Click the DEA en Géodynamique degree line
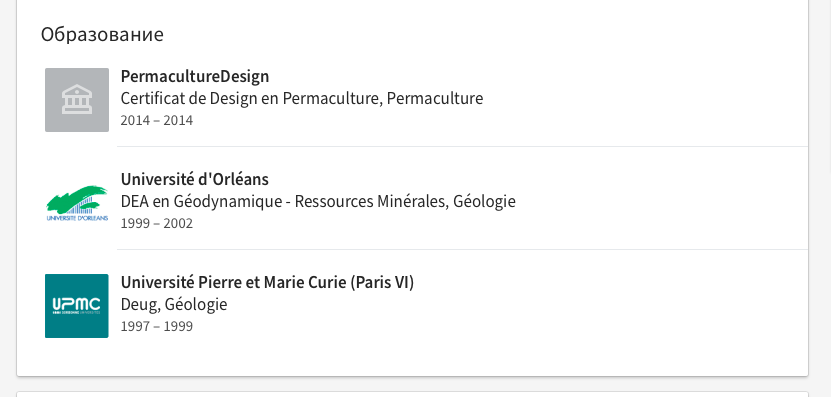831x397 pixels. 318,201
